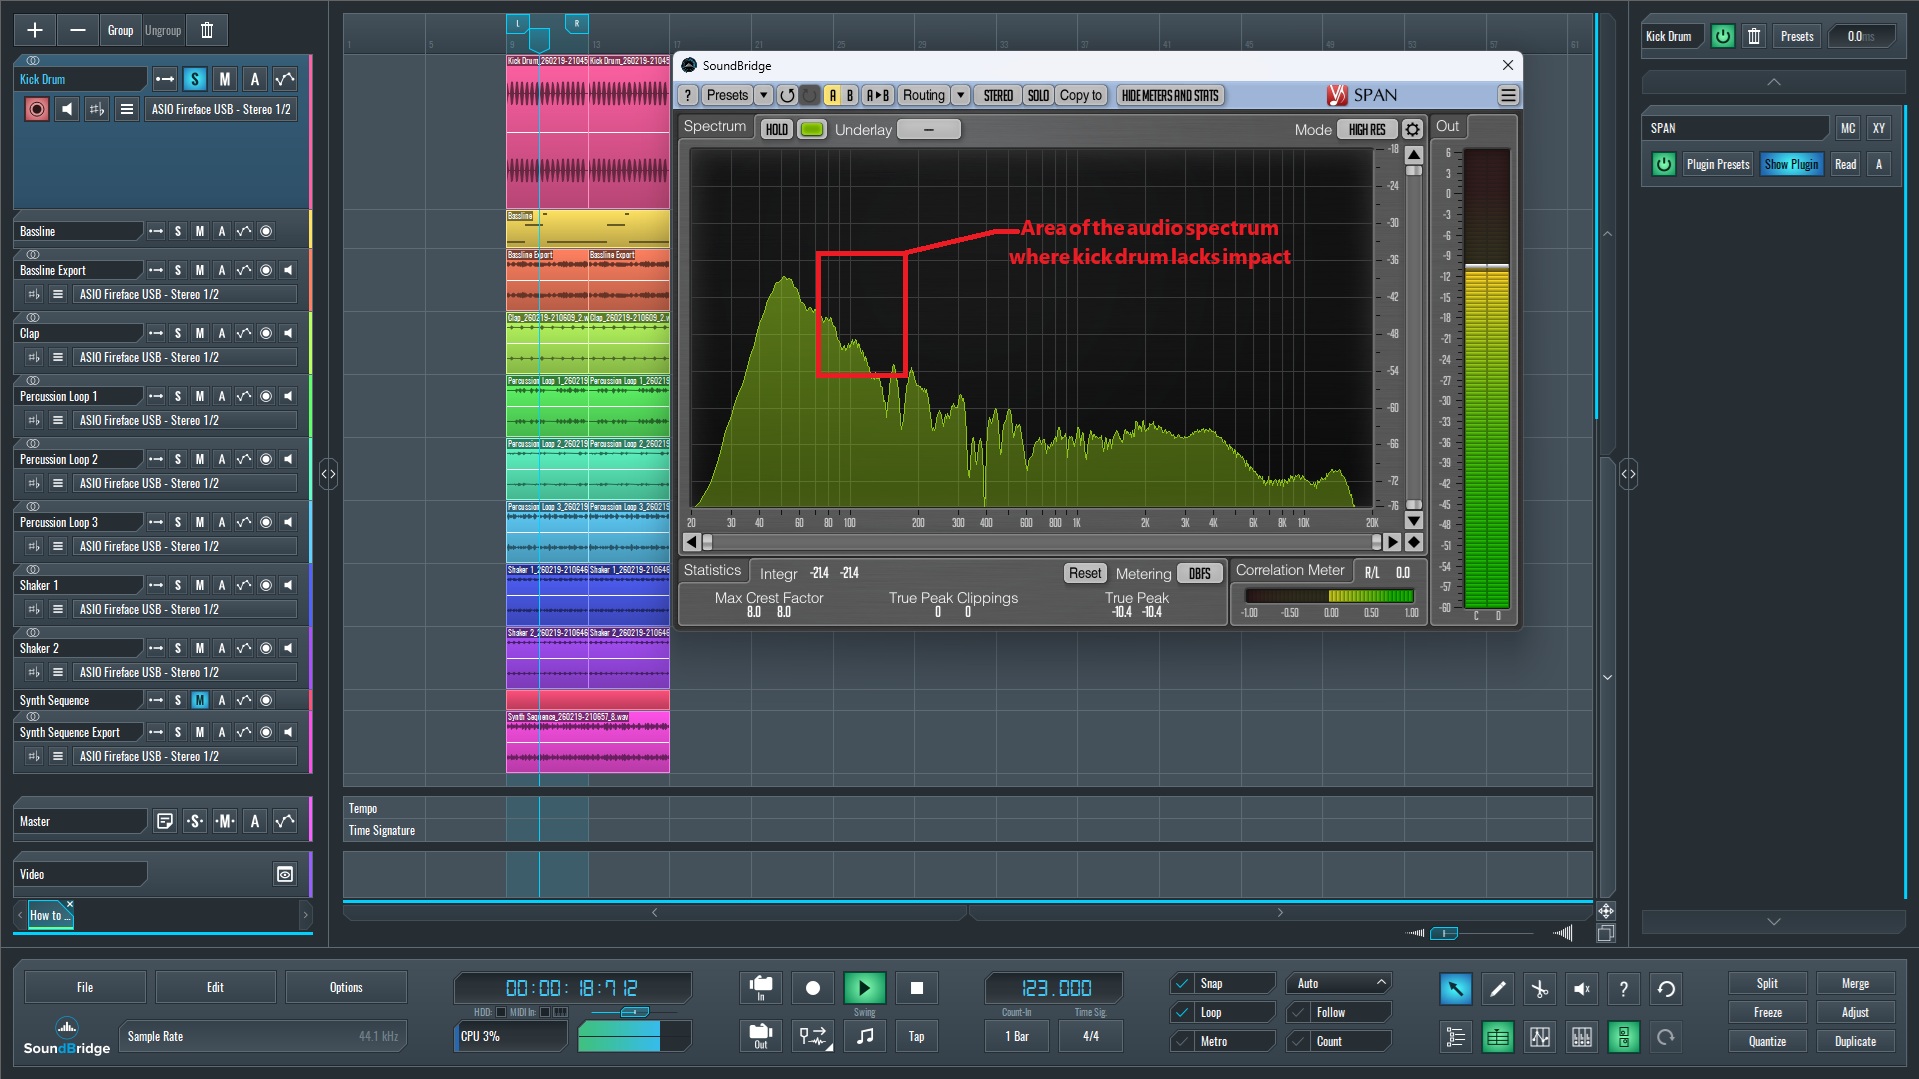Open the Master track notes icon
The image size is (1919, 1079).
pyautogui.click(x=165, y=821)
